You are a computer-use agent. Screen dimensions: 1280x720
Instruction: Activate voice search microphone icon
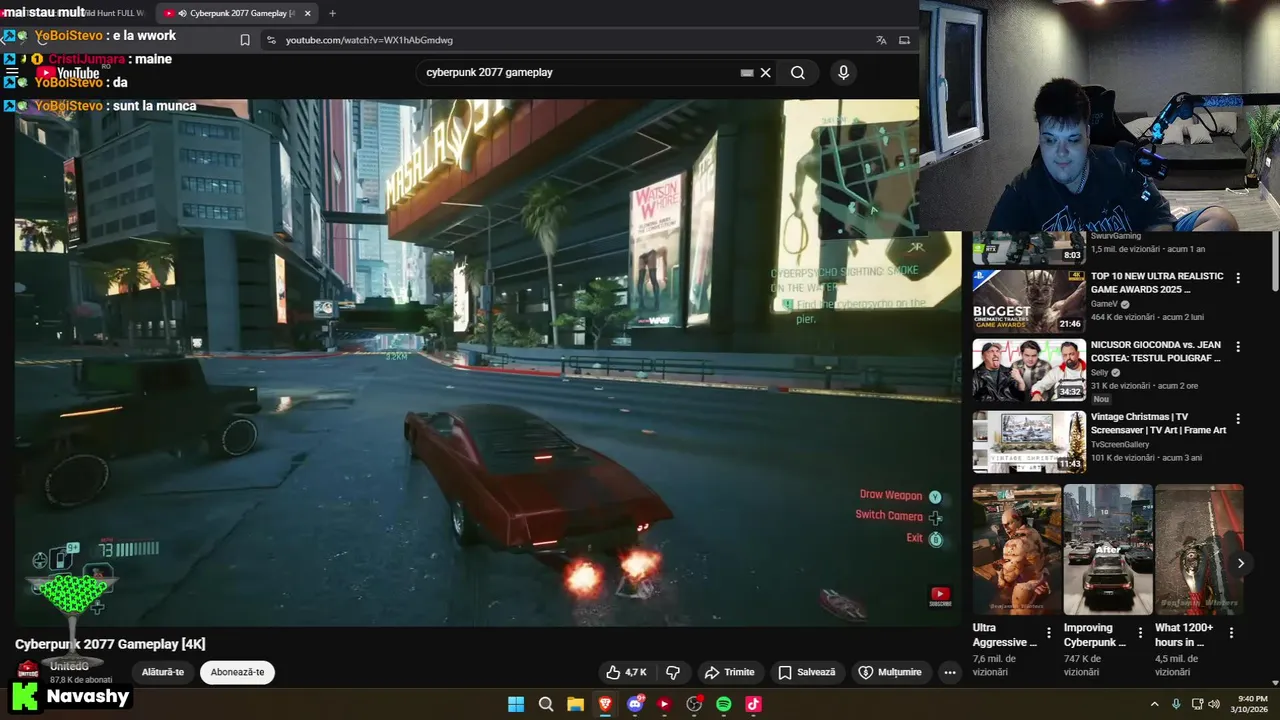843,72
